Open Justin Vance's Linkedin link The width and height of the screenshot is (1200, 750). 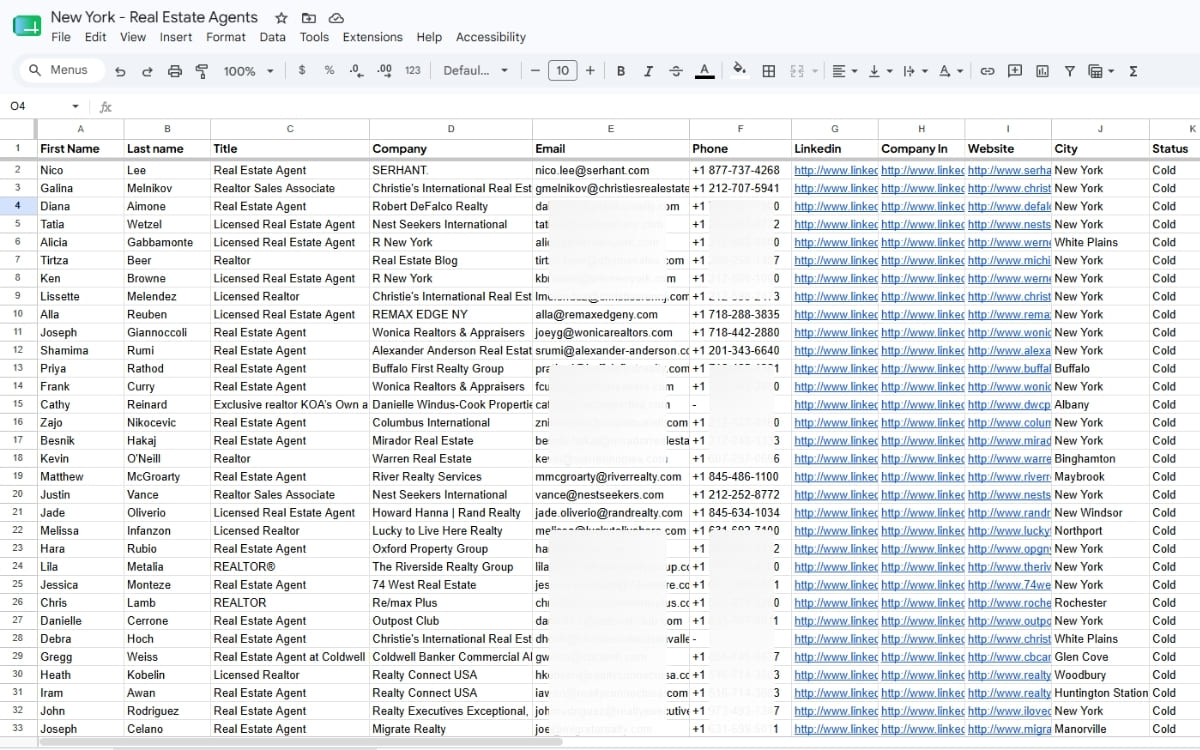pos(835,494)
